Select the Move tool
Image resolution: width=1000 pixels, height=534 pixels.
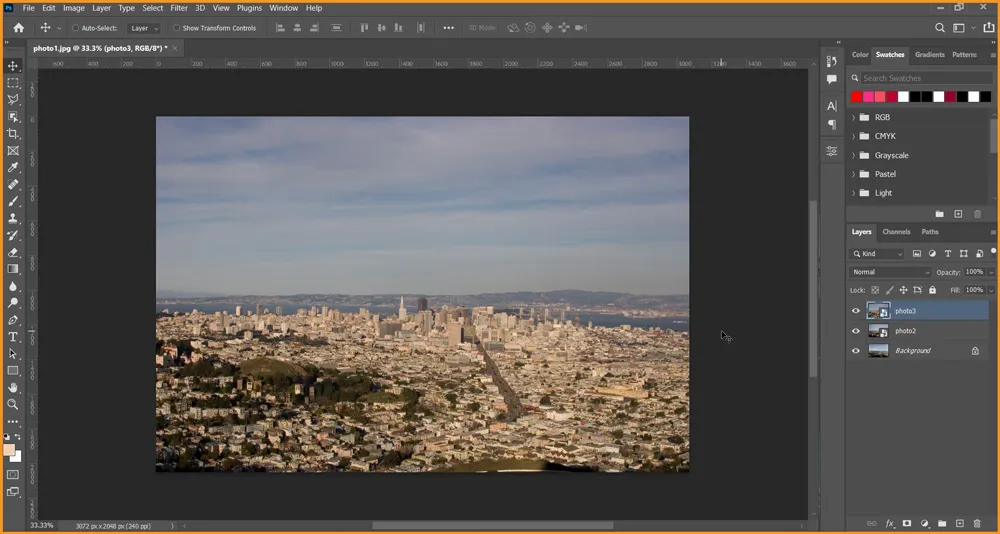(x=13, y=65)
